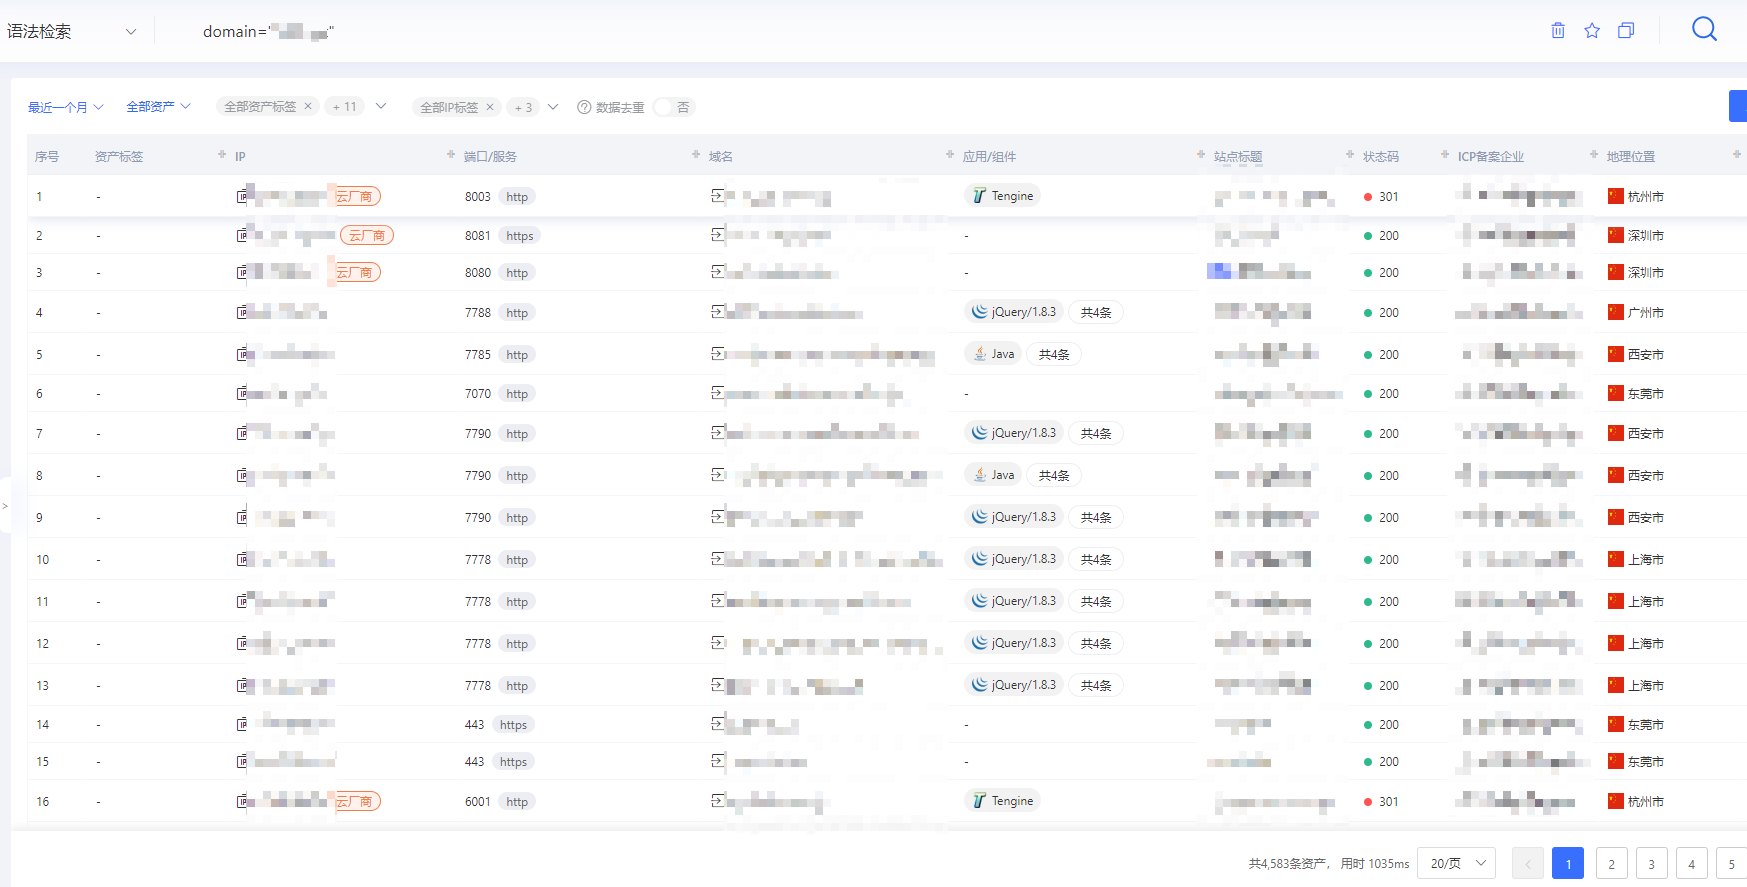Toggle the 数据去重 switch

[673, 107]
